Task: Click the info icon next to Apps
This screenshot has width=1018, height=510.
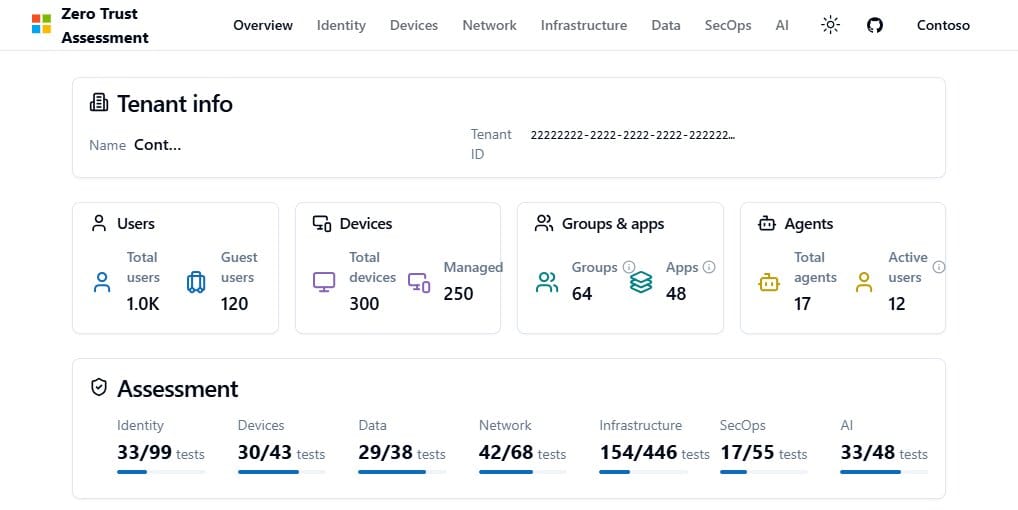Action: (709, 267)
